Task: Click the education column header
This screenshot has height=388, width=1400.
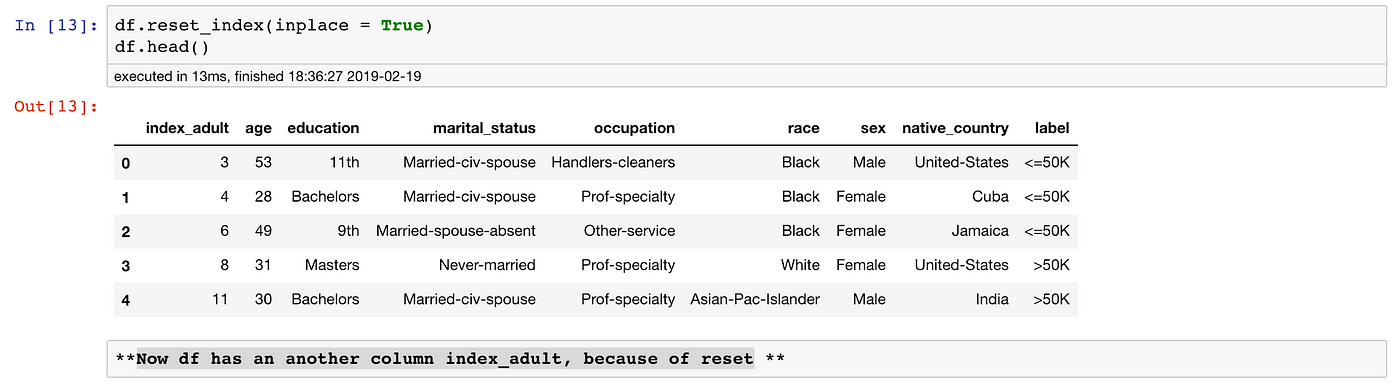Action: [323, 128]
